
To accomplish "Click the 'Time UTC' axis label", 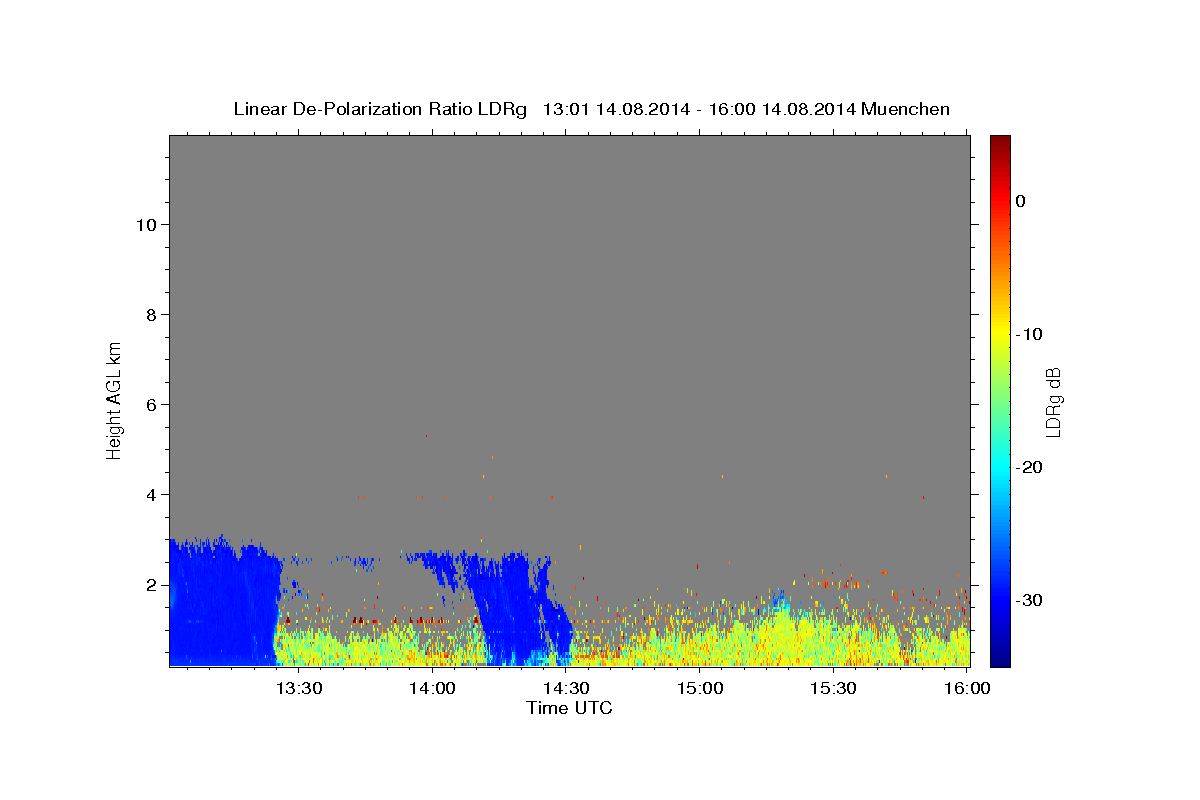I will coord(569,708).
